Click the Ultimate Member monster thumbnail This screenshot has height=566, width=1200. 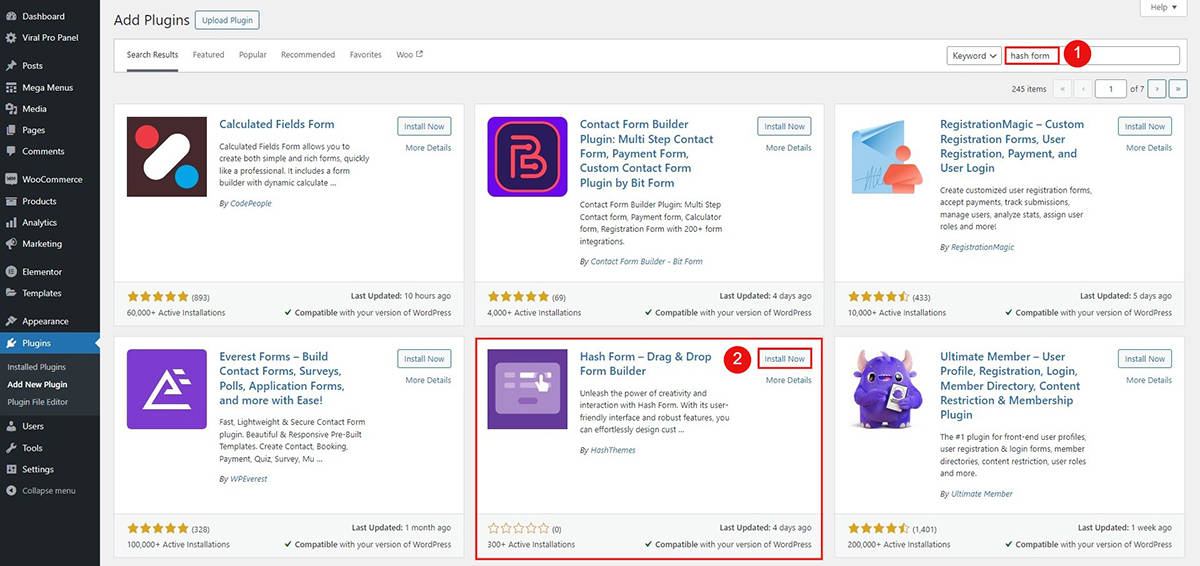coord(887,389)
